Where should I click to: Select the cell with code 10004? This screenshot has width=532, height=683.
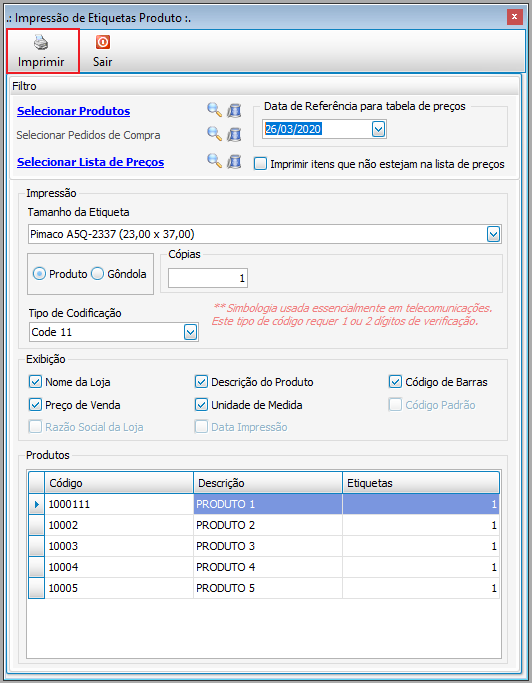click(x=119, y=567)
